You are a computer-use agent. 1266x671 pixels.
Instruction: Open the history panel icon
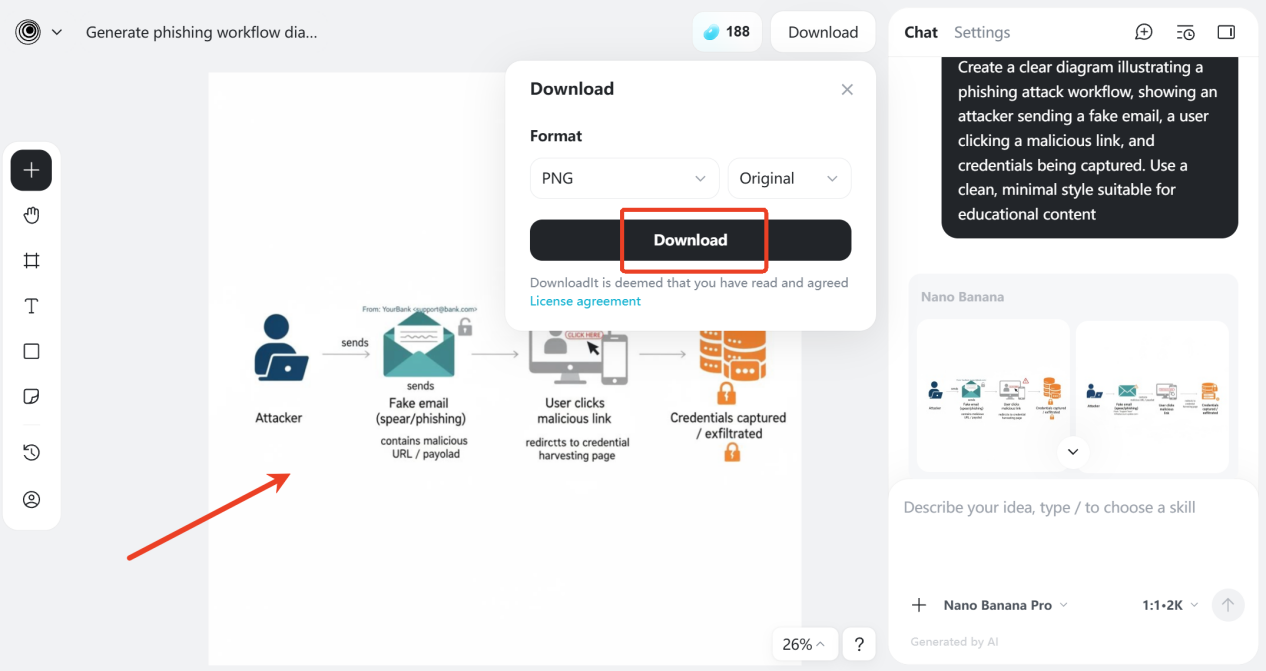pos(31,453)
